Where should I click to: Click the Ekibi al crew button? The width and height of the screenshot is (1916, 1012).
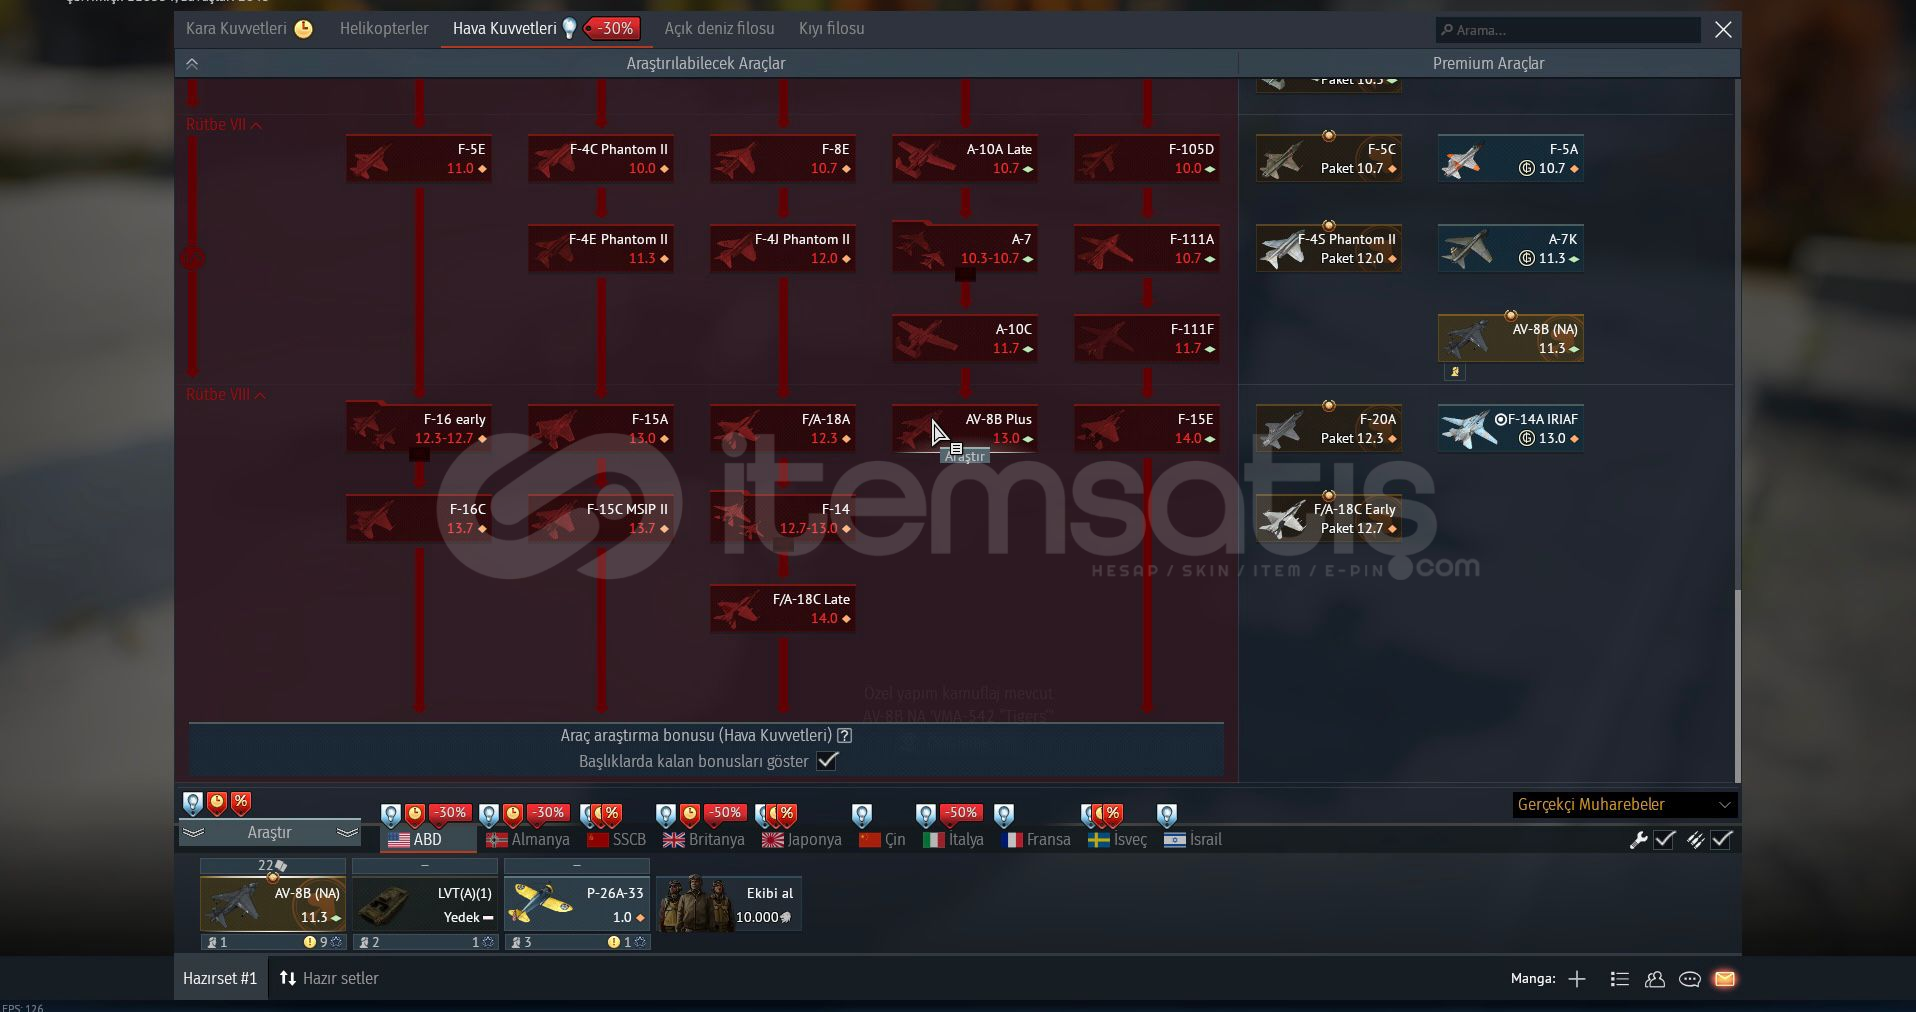[729, 904]
